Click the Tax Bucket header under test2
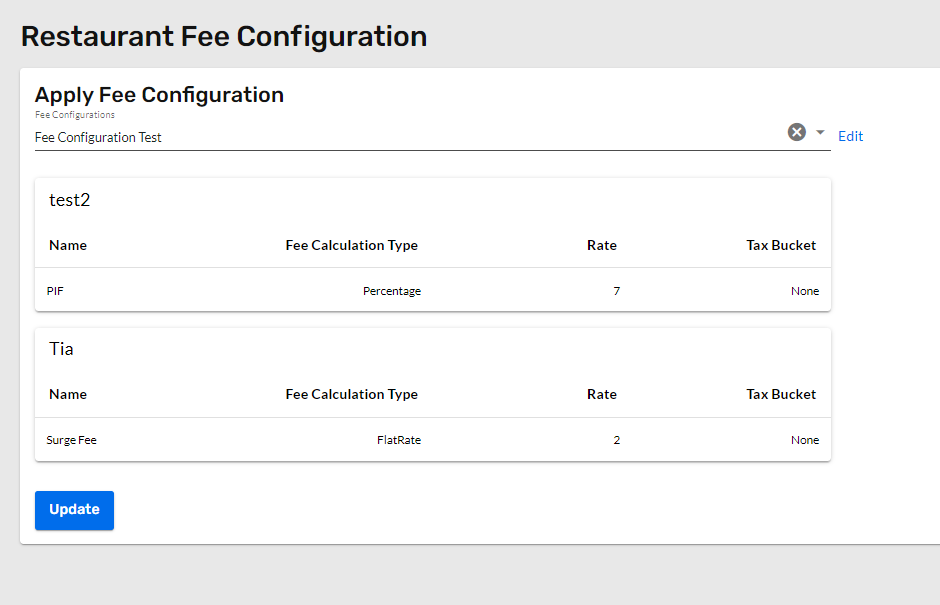 [x=781, y=245]
